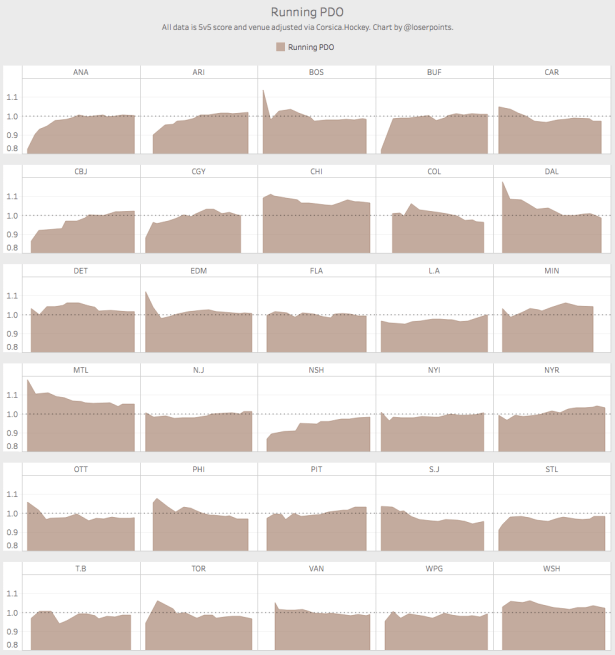
Task: Select the BOS team area chart
Action: 315,135
